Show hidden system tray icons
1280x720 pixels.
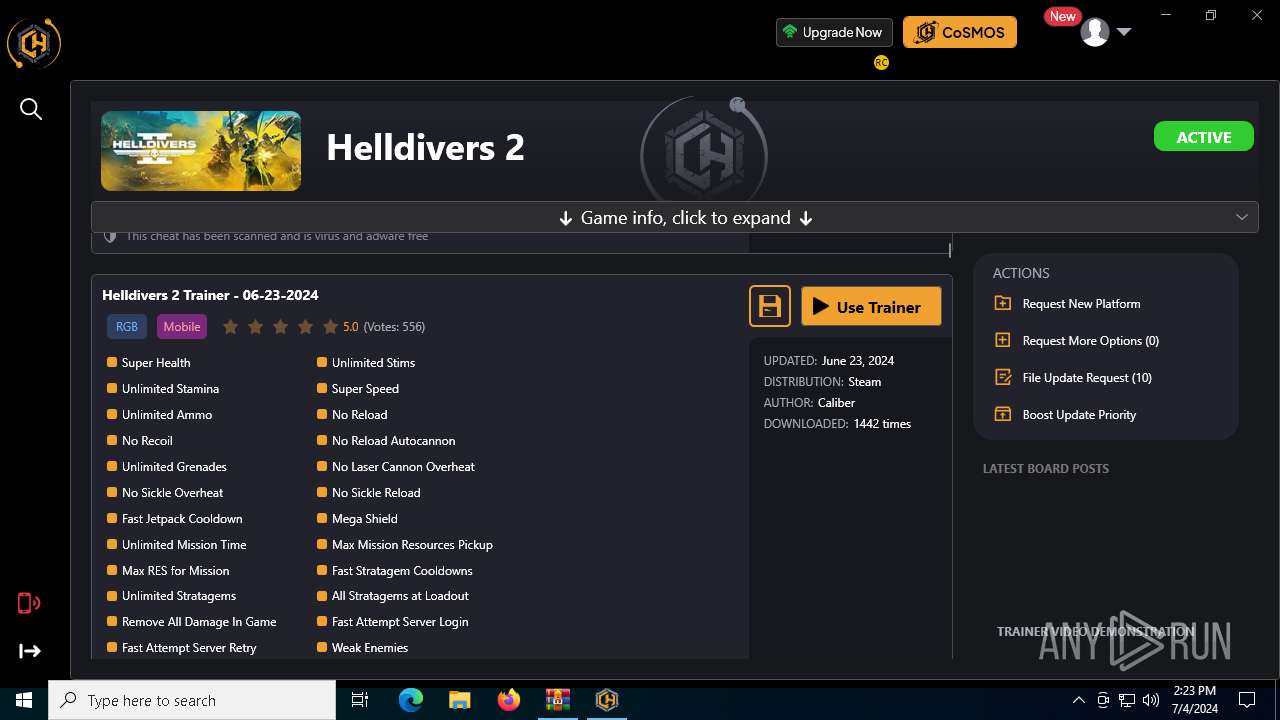tap(1079, 700)
